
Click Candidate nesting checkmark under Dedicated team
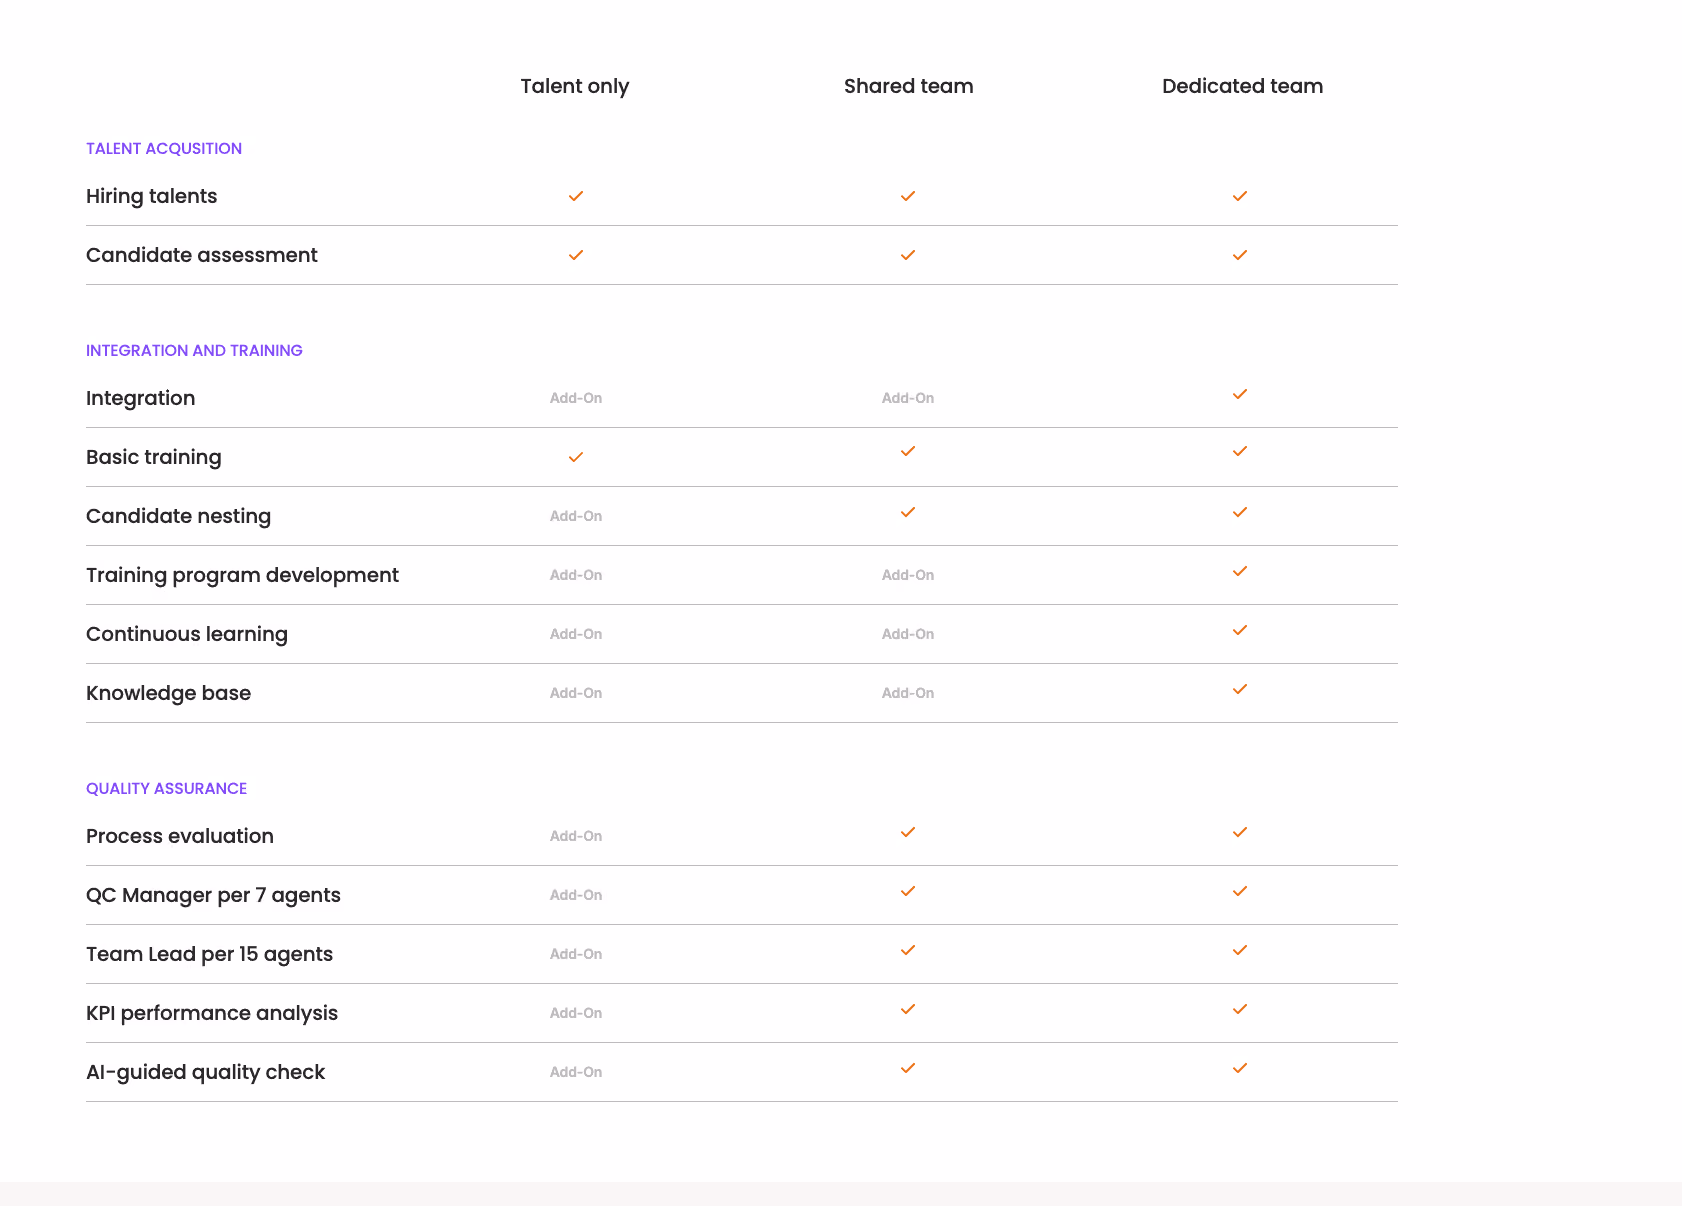[1240, 512]
